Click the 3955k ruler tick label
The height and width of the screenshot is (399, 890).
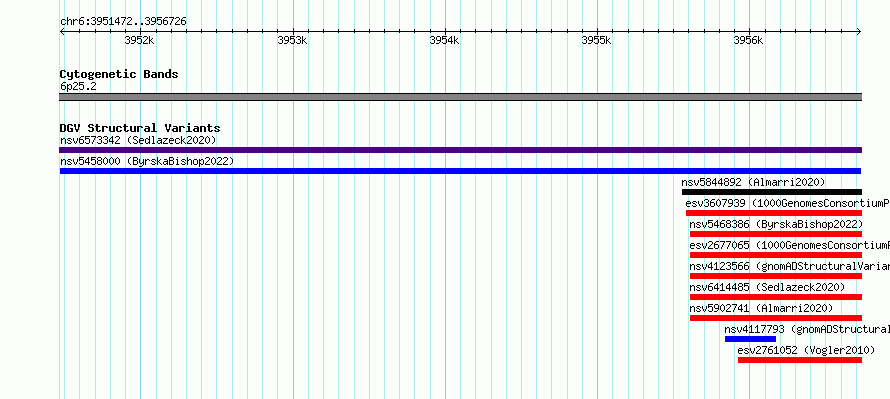[x=596, y=40]
